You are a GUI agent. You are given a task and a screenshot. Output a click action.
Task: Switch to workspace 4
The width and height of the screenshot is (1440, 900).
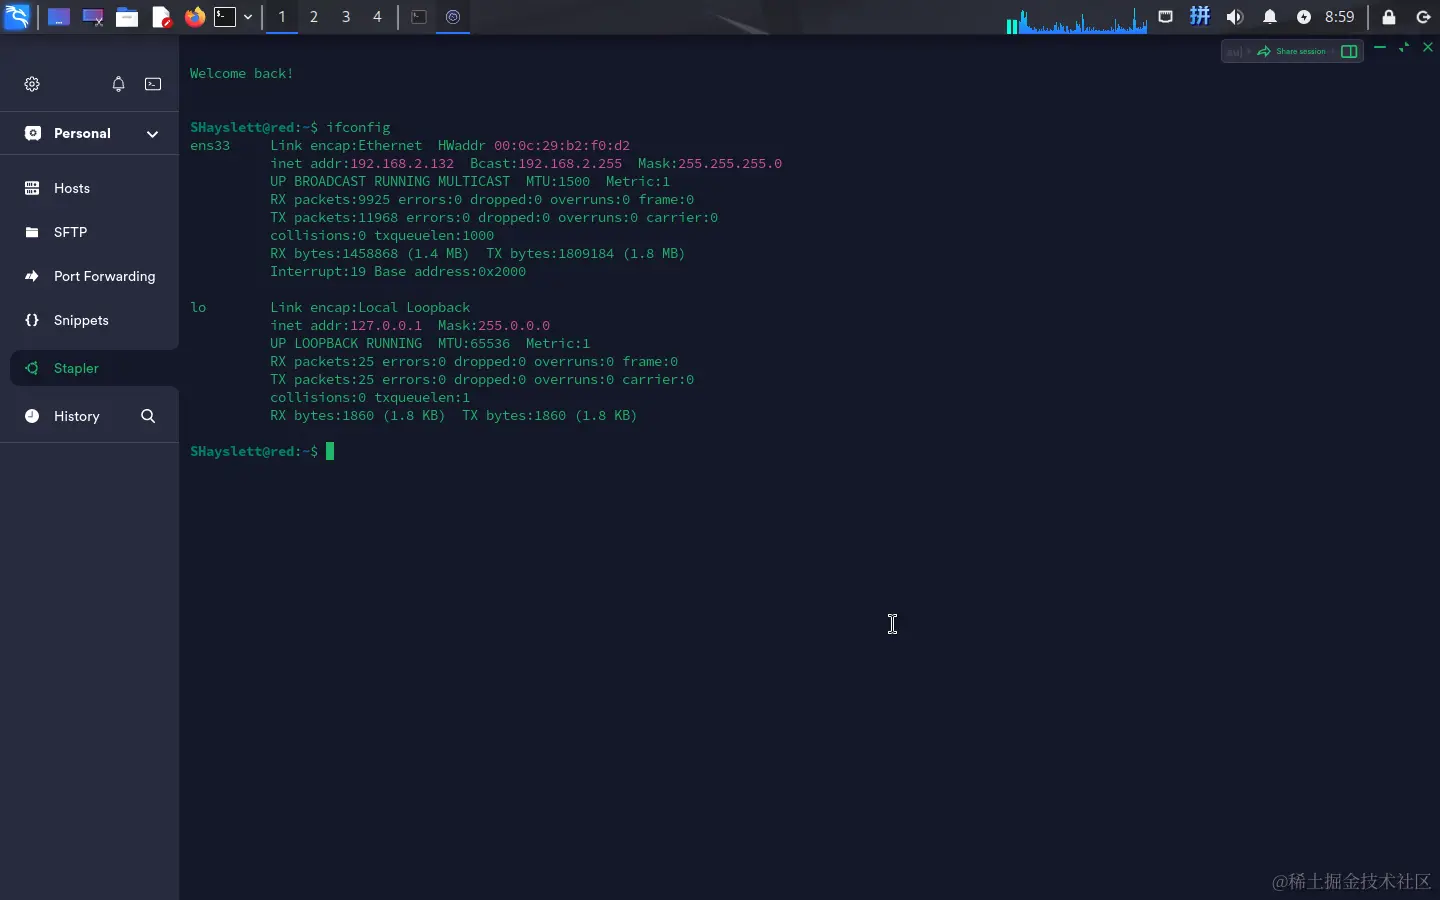point(377,17)
